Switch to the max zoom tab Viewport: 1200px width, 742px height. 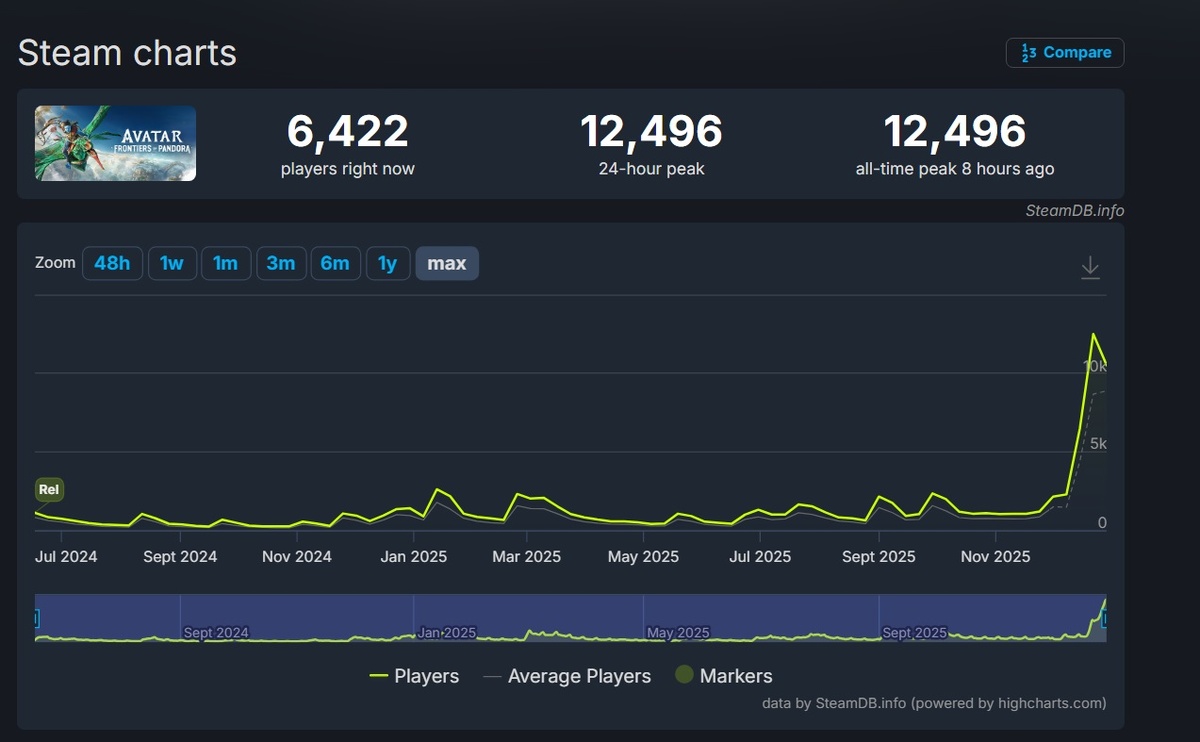pyautogui.click(x=447, y=263)
